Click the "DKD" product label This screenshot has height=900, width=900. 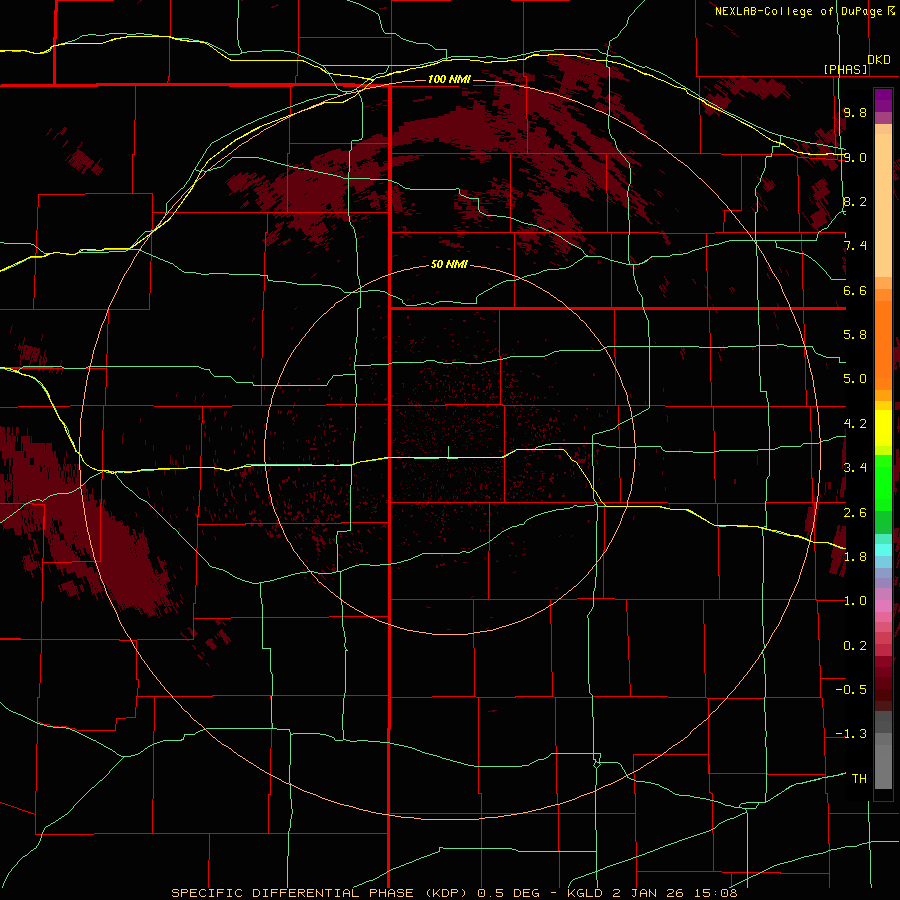click(x=879, y=59)
